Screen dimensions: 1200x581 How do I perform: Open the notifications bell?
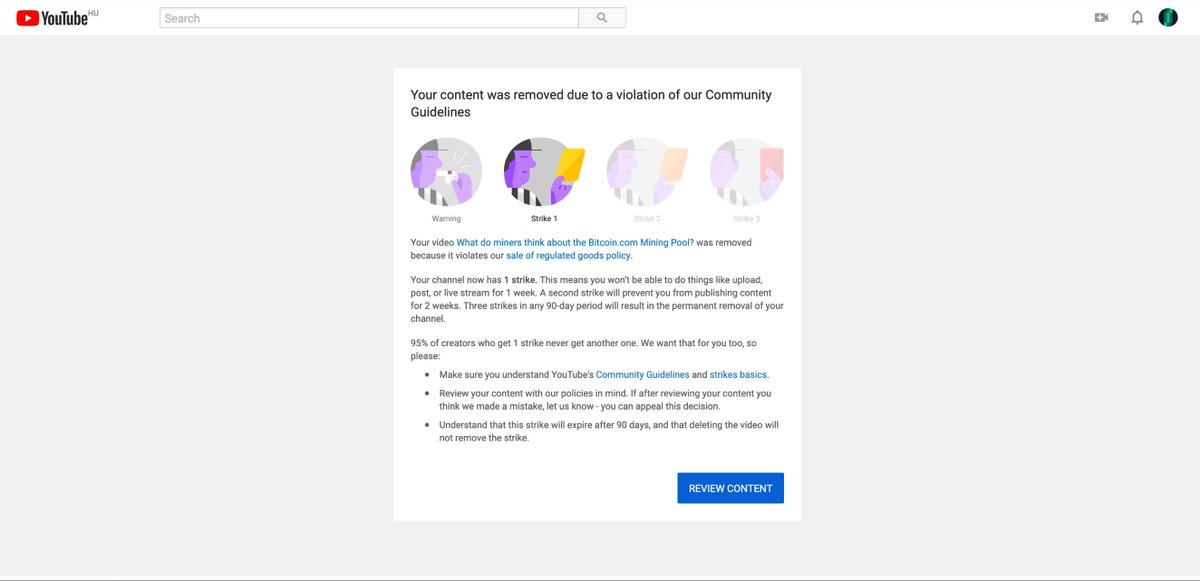coord(1137,18)
